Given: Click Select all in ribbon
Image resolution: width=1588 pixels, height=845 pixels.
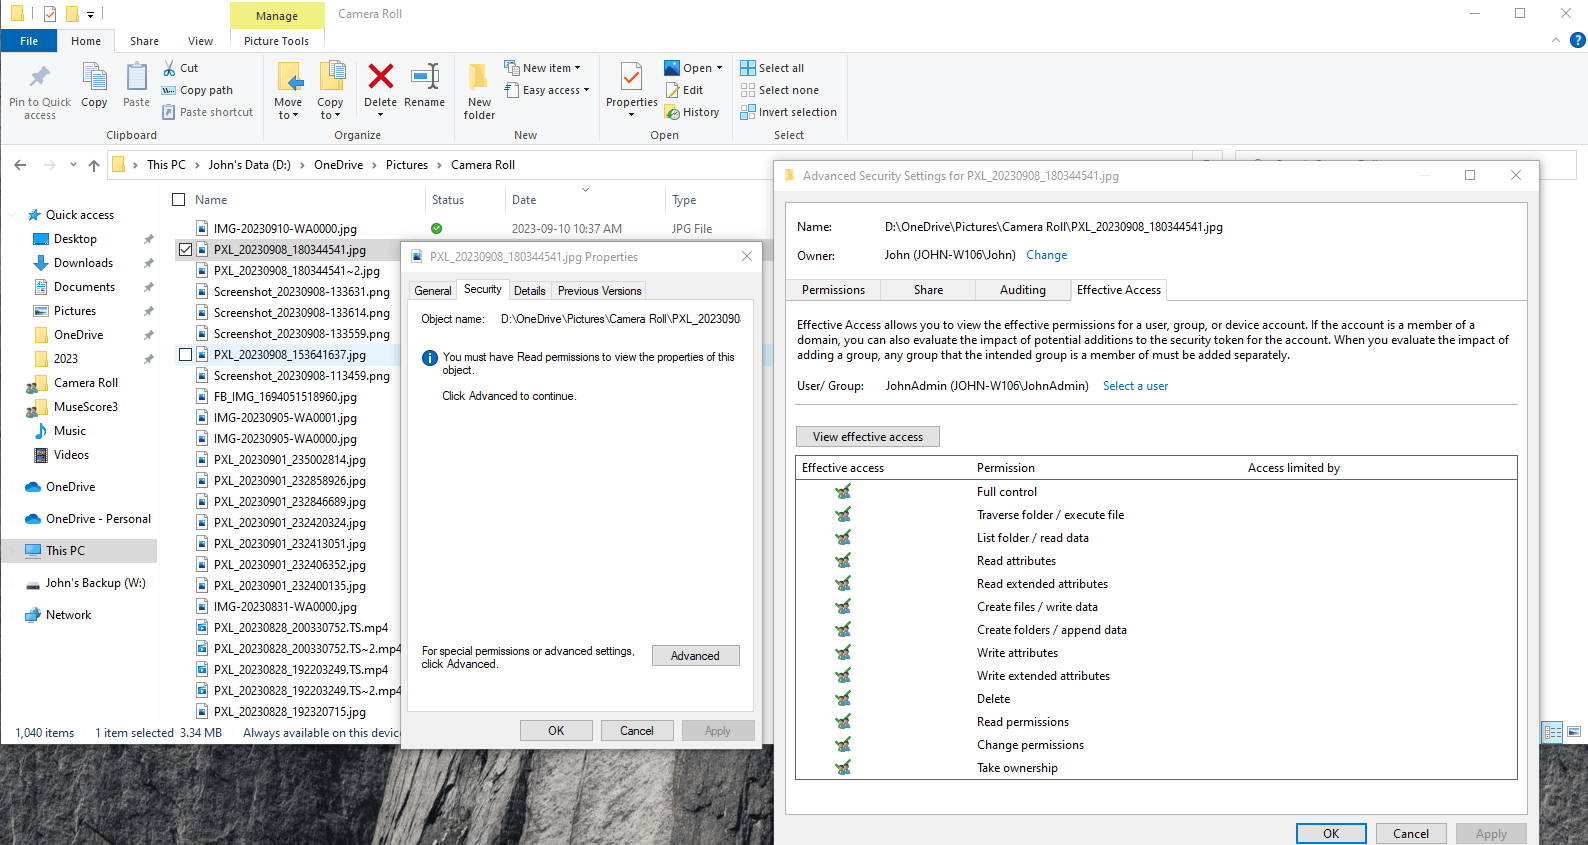Looking at the screenshot, I should (772, 68).
